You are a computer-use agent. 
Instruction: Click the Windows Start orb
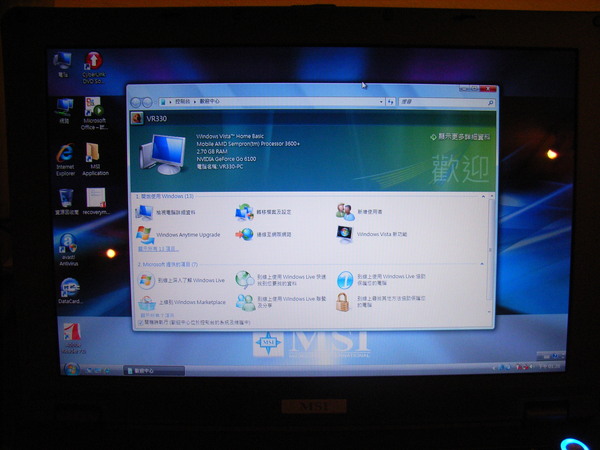point(72,369)
